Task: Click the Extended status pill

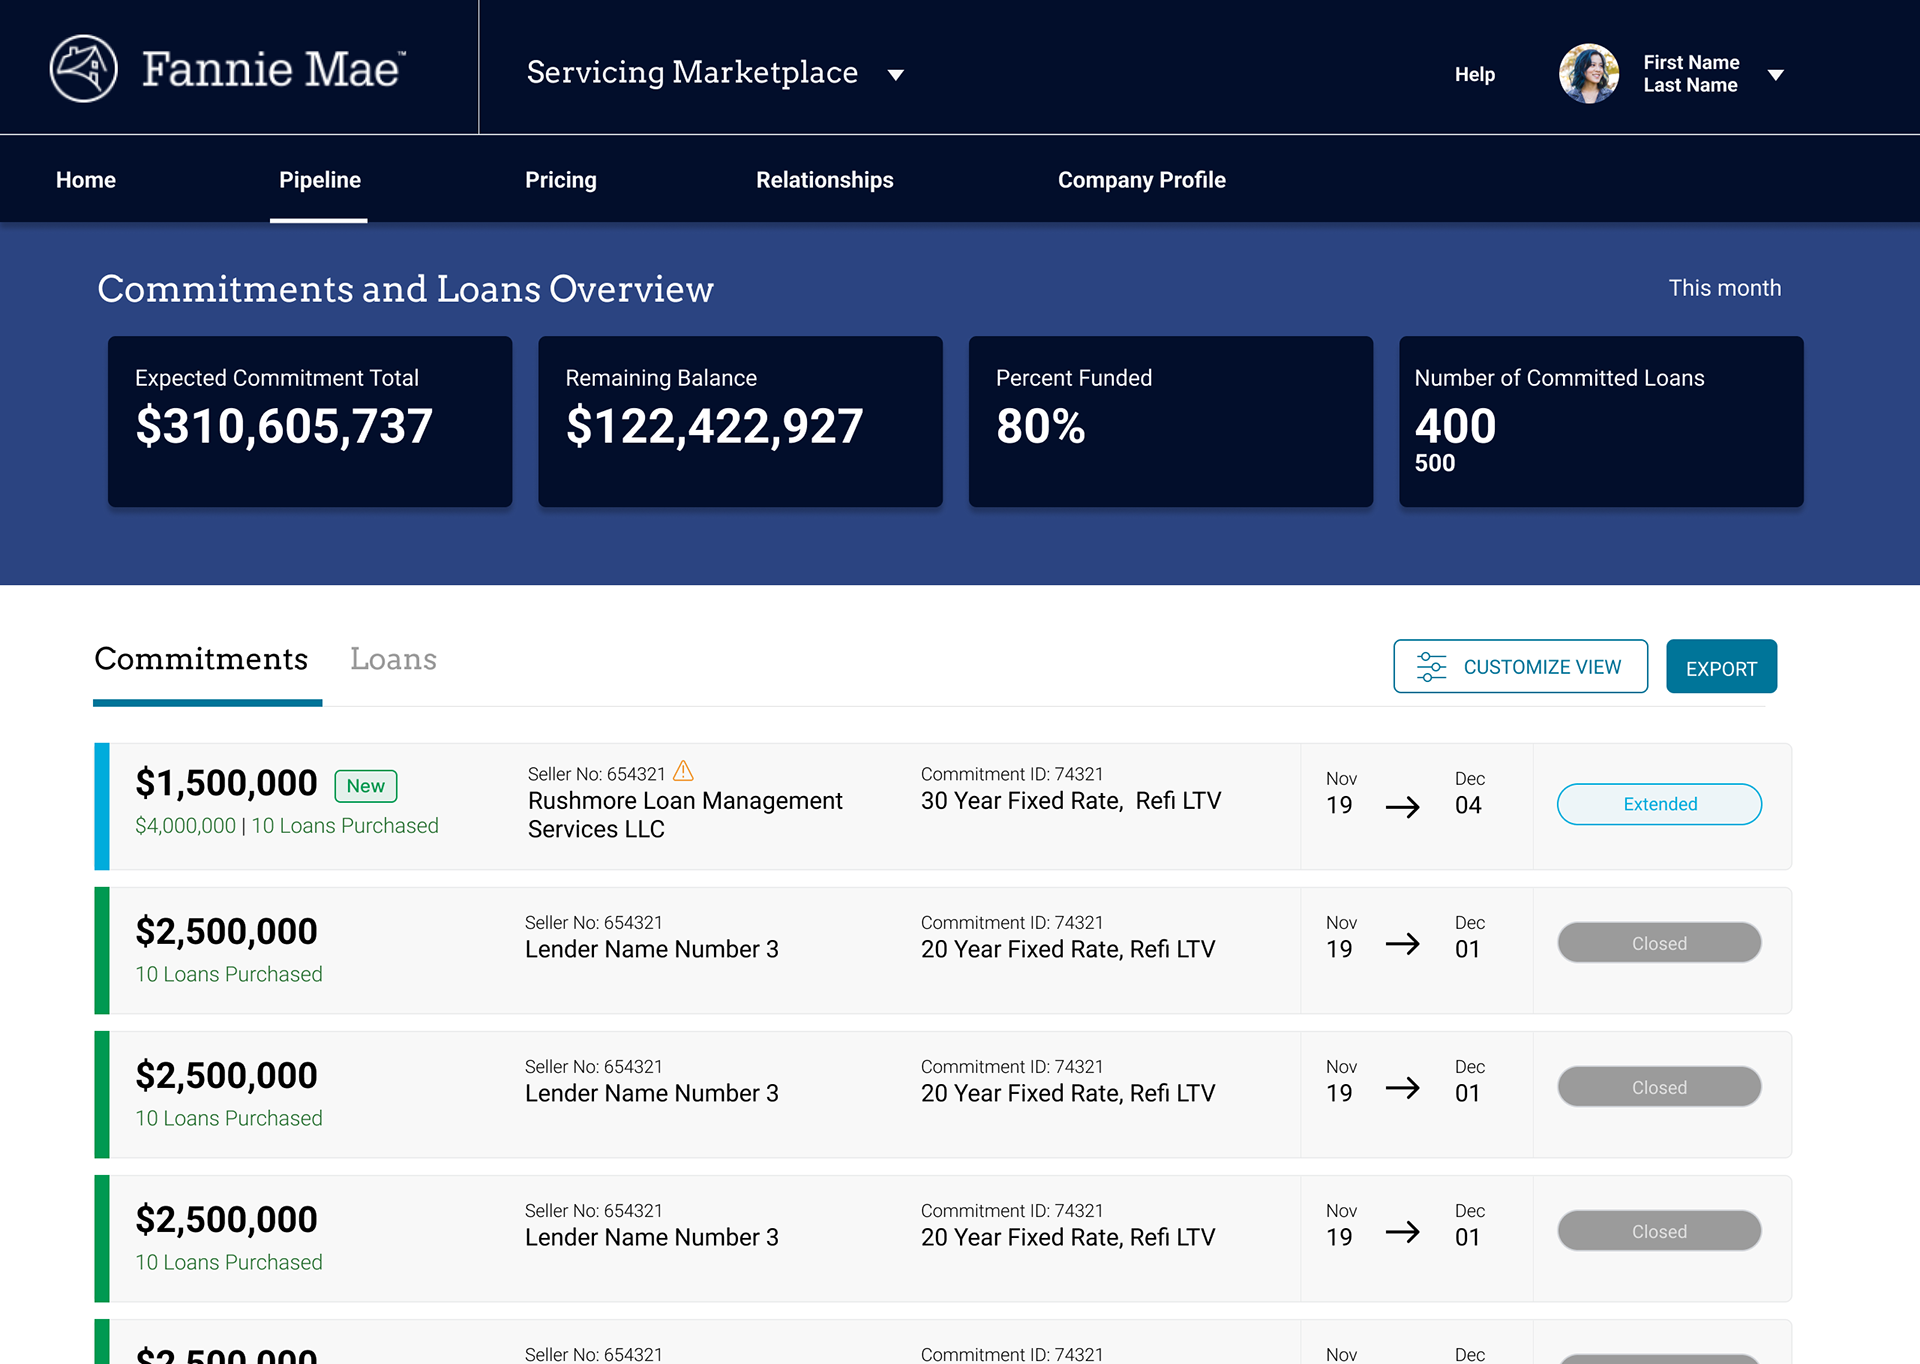Action: [1659, 804]
